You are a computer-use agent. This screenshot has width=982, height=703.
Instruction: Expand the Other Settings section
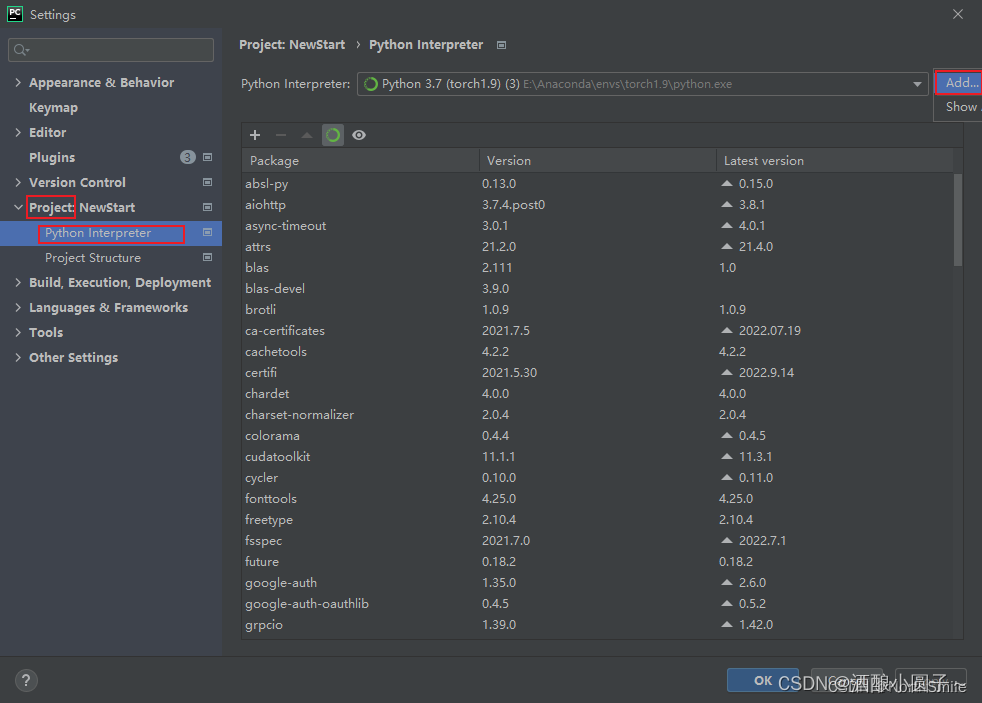(18, 358)
